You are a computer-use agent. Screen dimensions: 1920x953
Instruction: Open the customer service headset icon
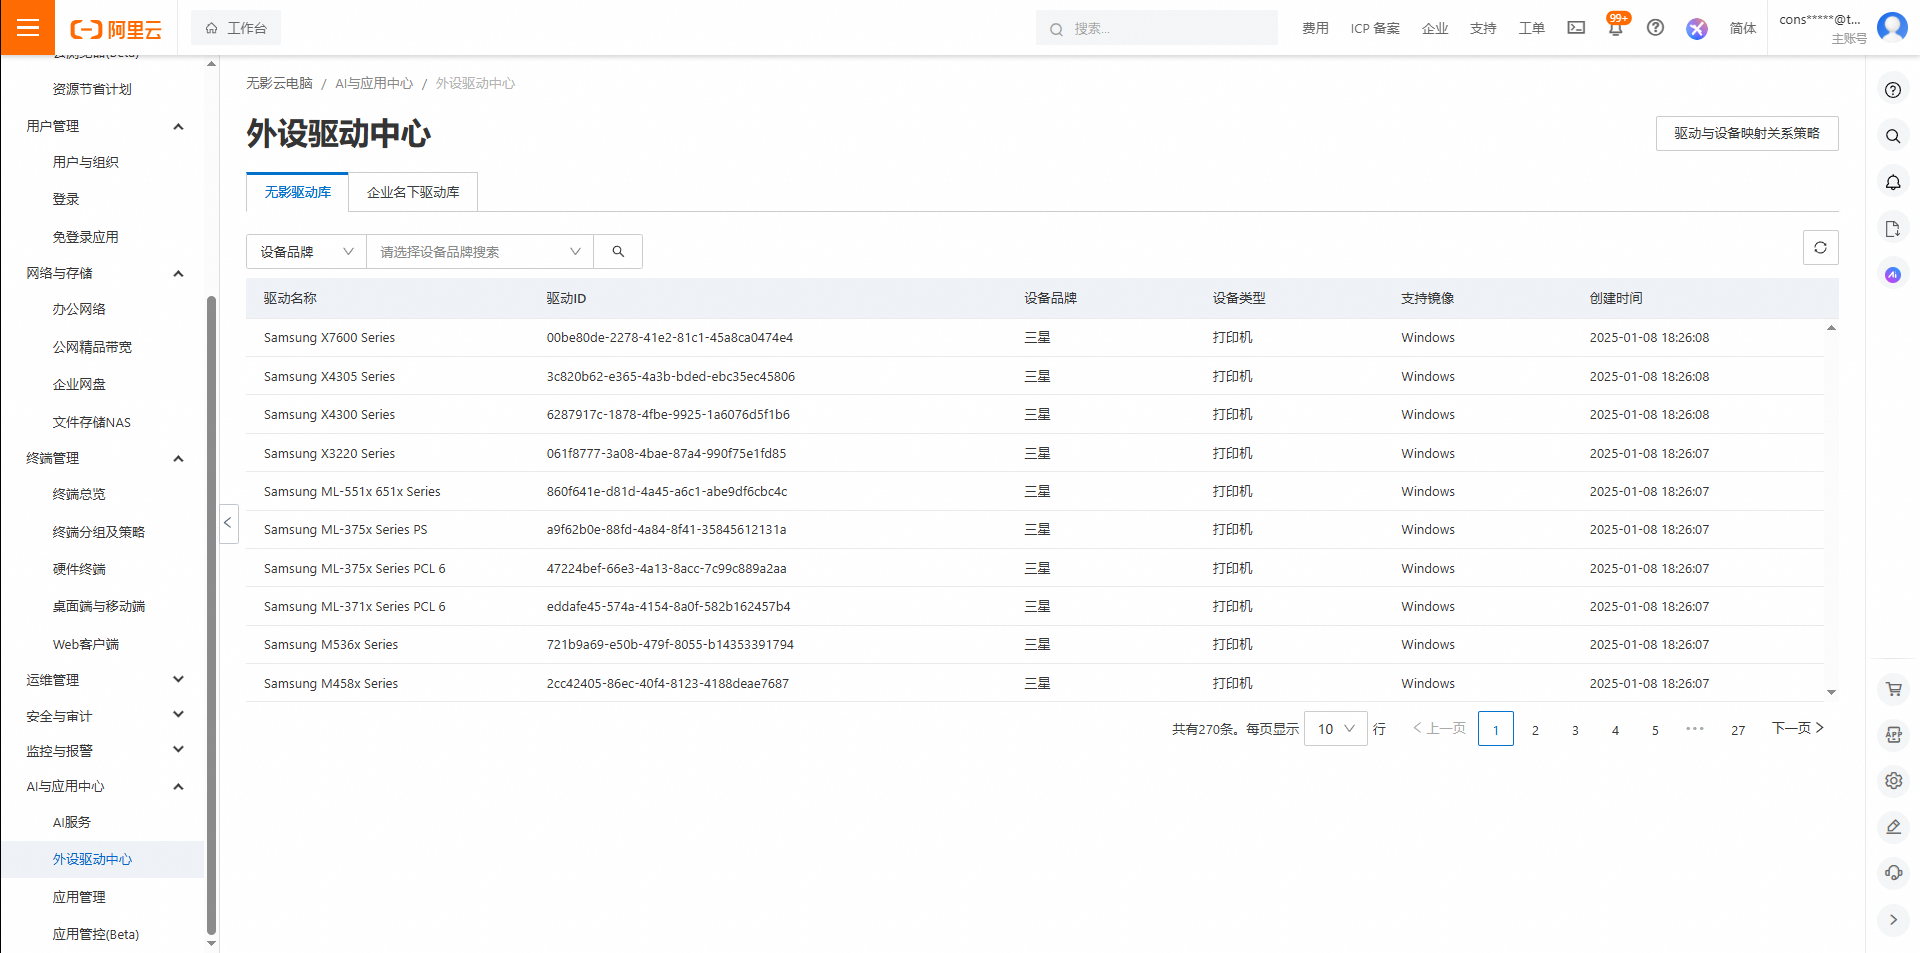tap(1893, 873)
